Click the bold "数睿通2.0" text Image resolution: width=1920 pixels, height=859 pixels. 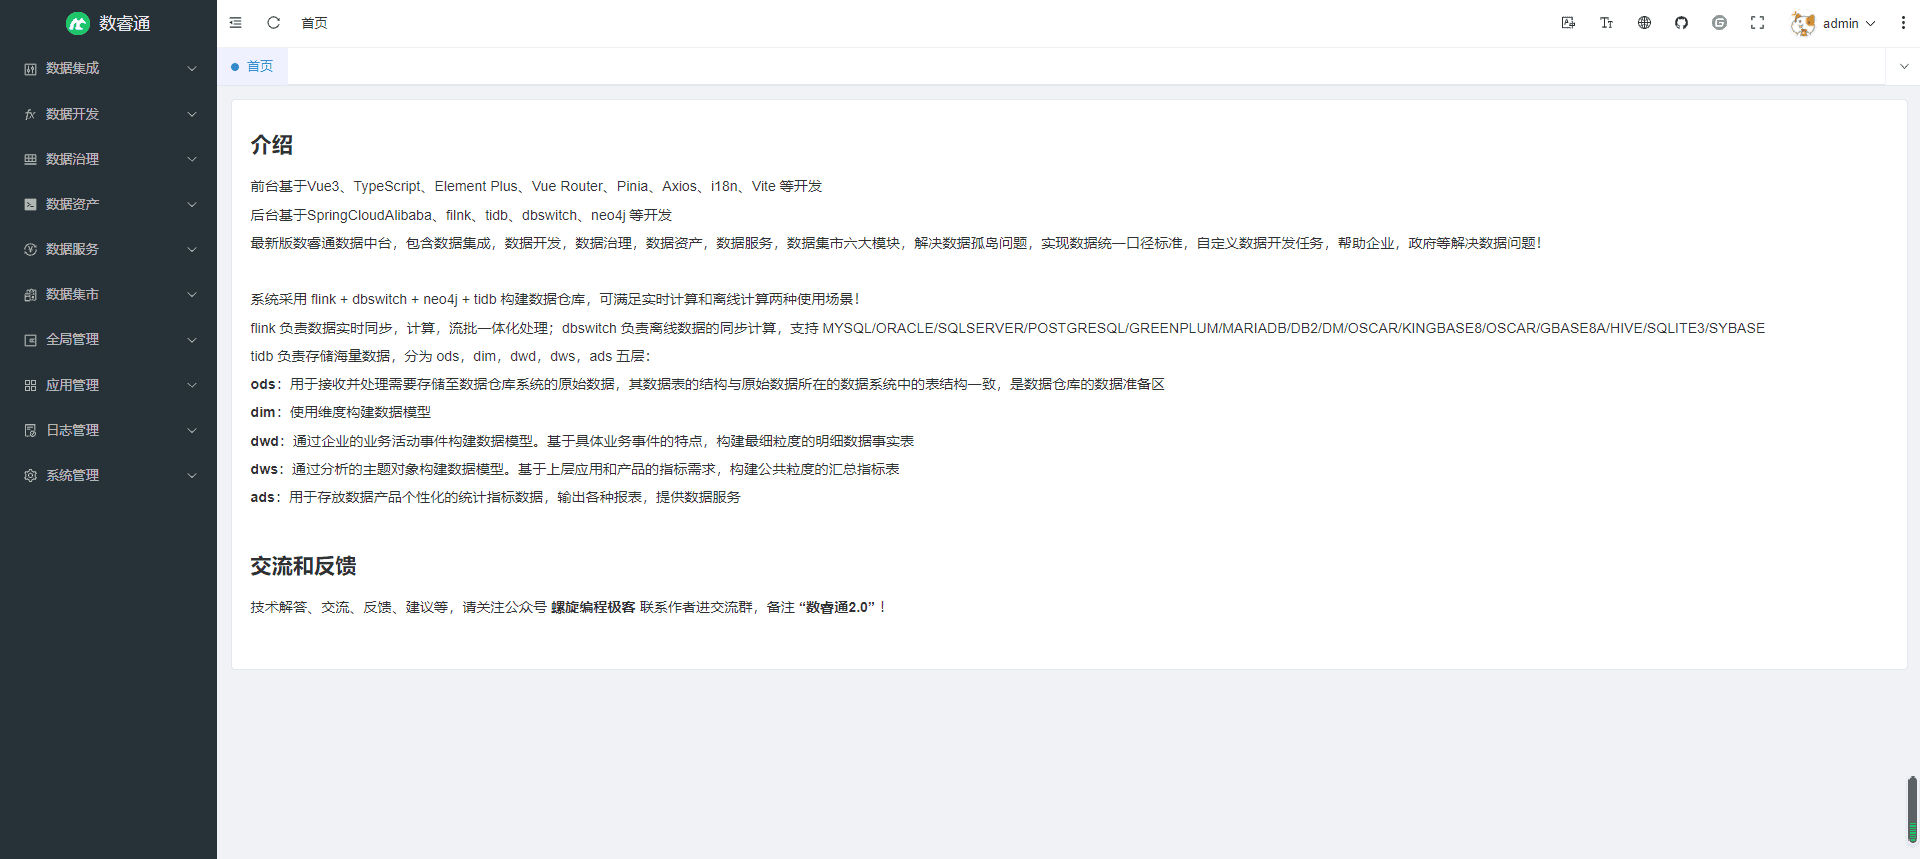(x=837, y=607)
